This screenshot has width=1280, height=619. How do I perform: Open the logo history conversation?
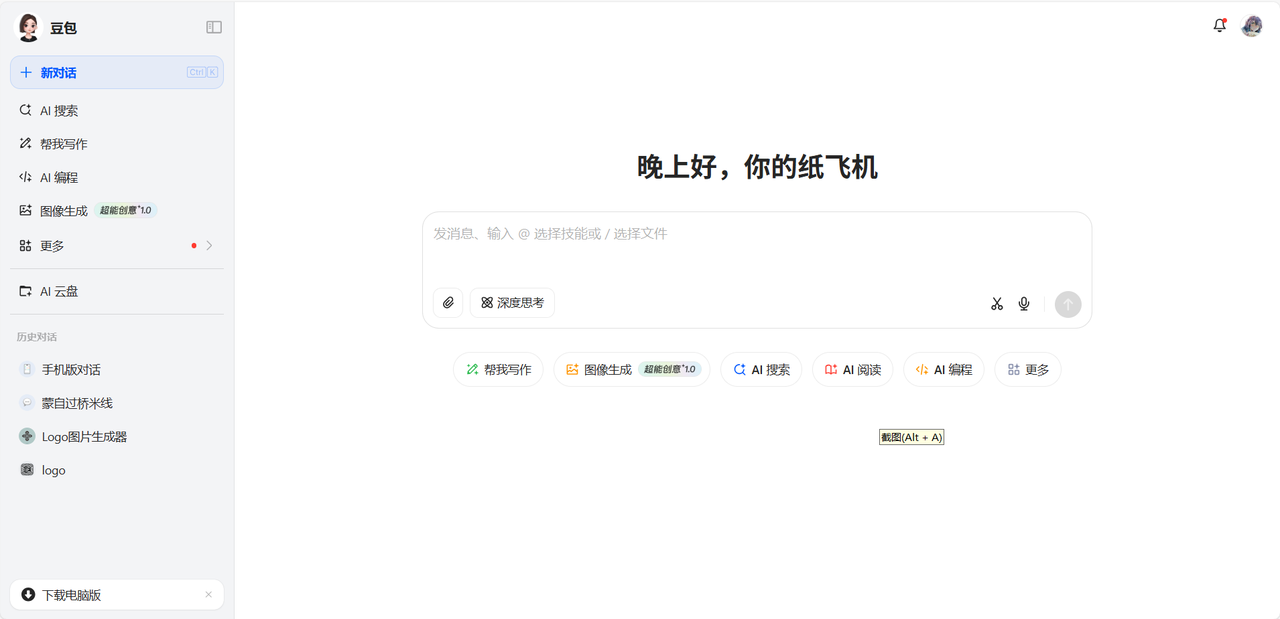tap(117, 470)
